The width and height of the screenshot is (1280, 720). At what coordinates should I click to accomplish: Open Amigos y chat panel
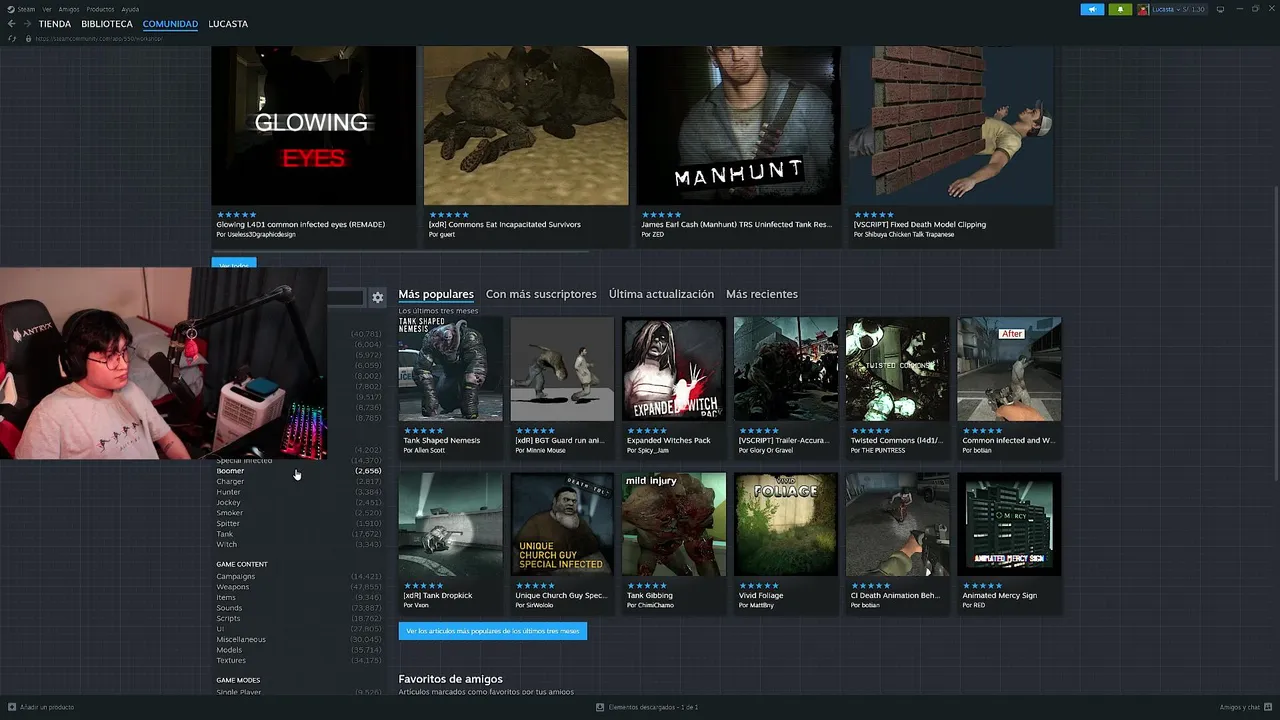[1245, 707]
